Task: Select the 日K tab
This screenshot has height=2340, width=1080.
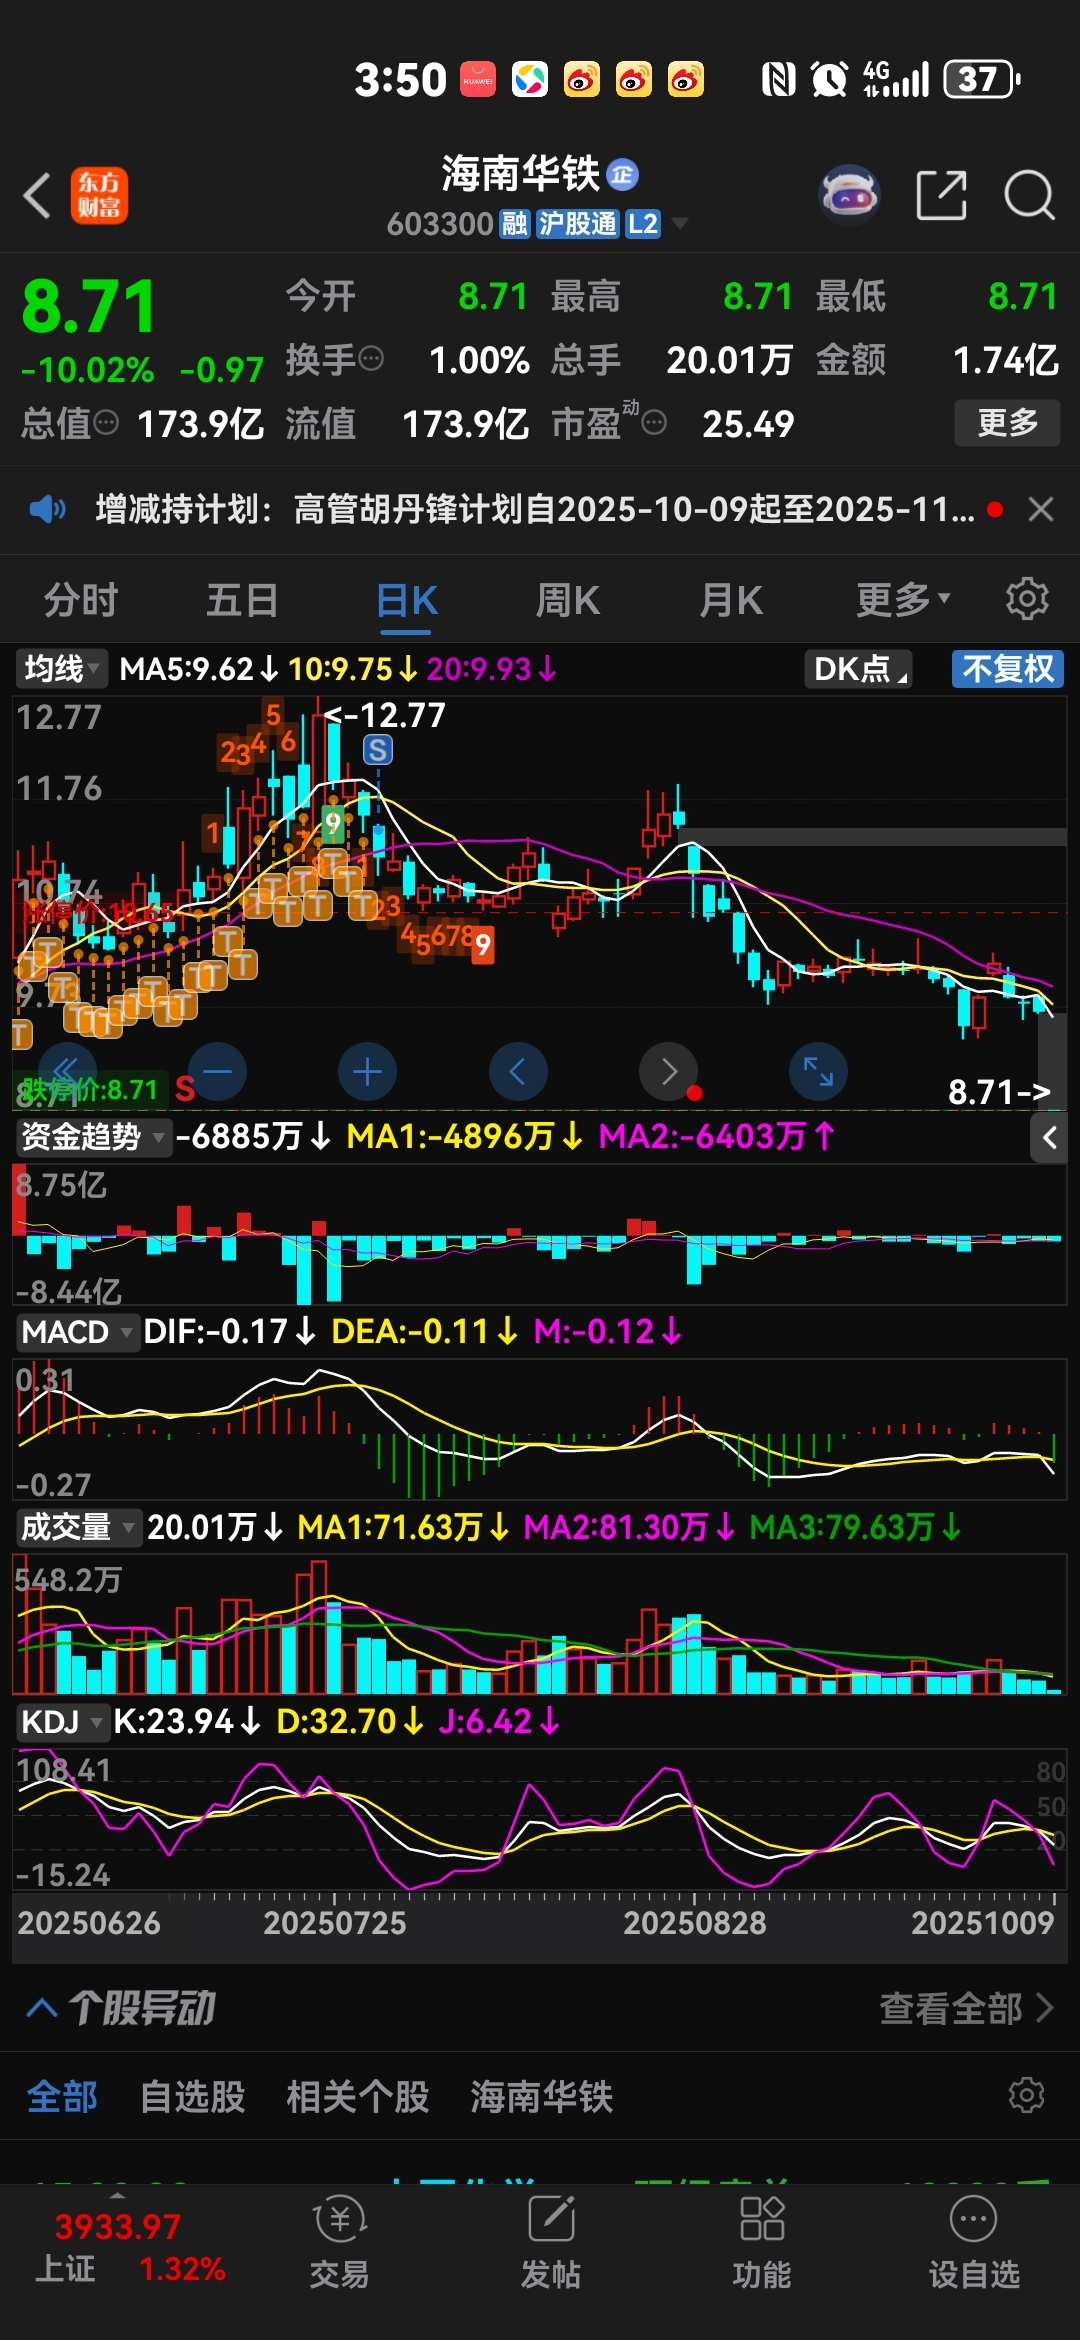Action: click(x=407, y=600)
